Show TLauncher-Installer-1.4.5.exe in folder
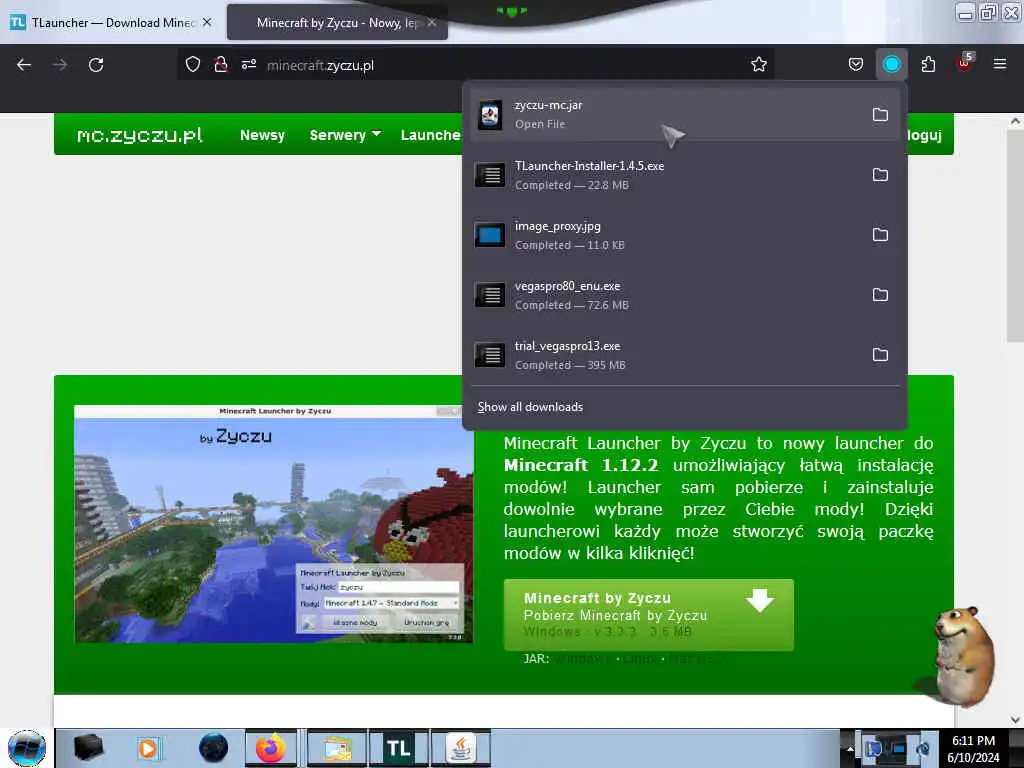 point(880,174)
